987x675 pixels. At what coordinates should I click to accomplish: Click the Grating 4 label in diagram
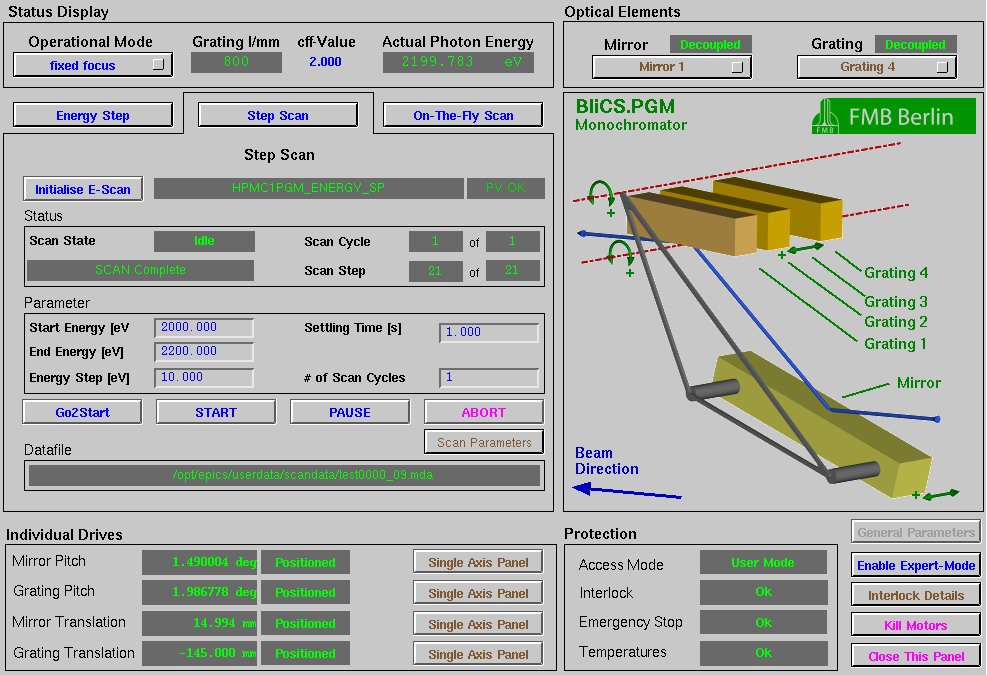coord(896,273)
